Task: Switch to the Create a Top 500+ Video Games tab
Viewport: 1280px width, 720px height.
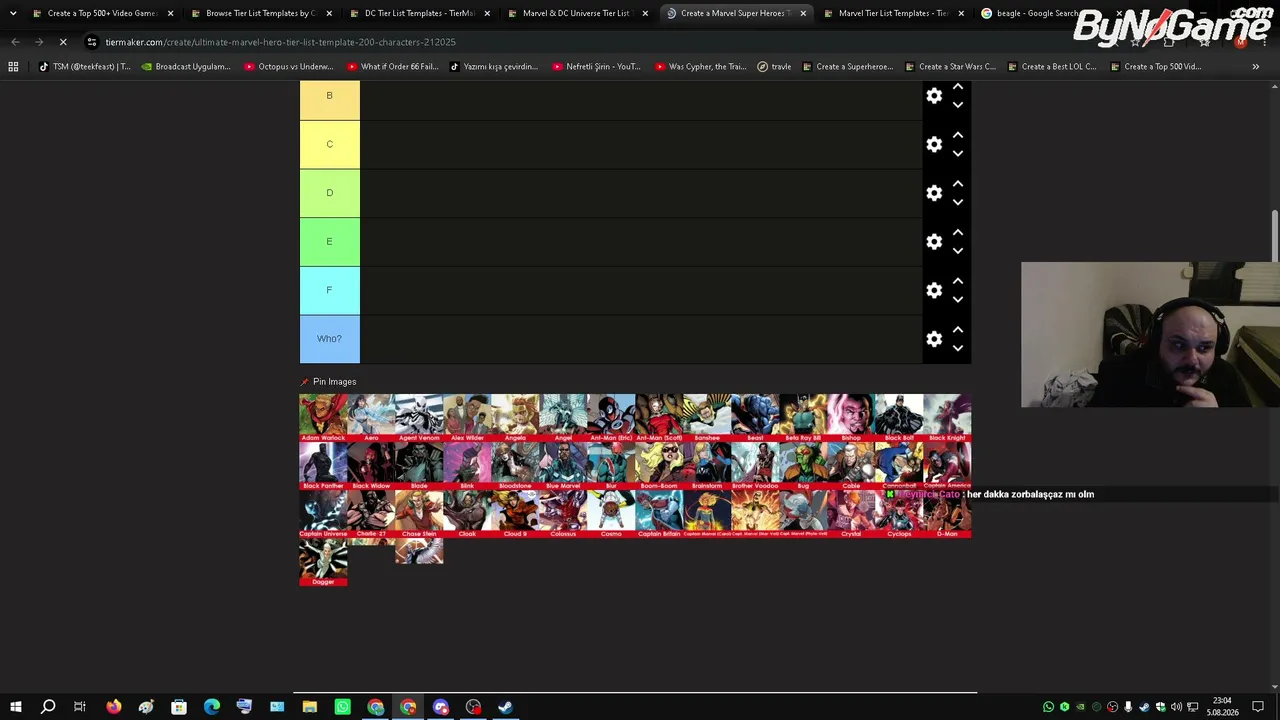Action: pos(103,14)
